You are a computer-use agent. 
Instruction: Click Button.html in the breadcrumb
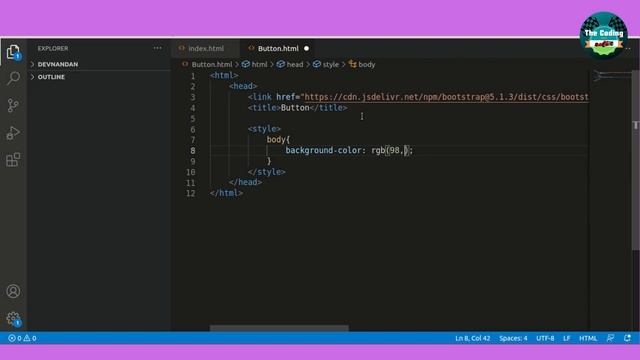[212, 64]
